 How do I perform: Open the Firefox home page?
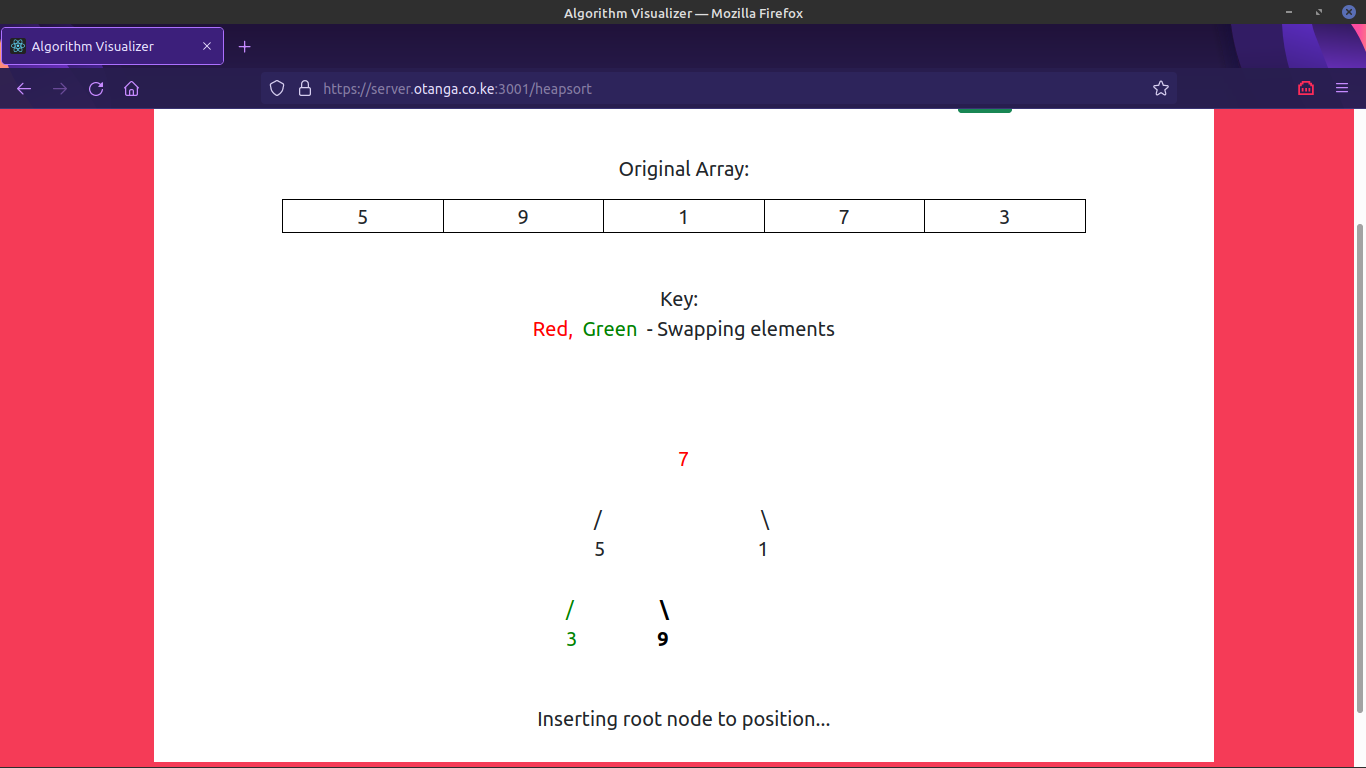(x=131, y=88)
